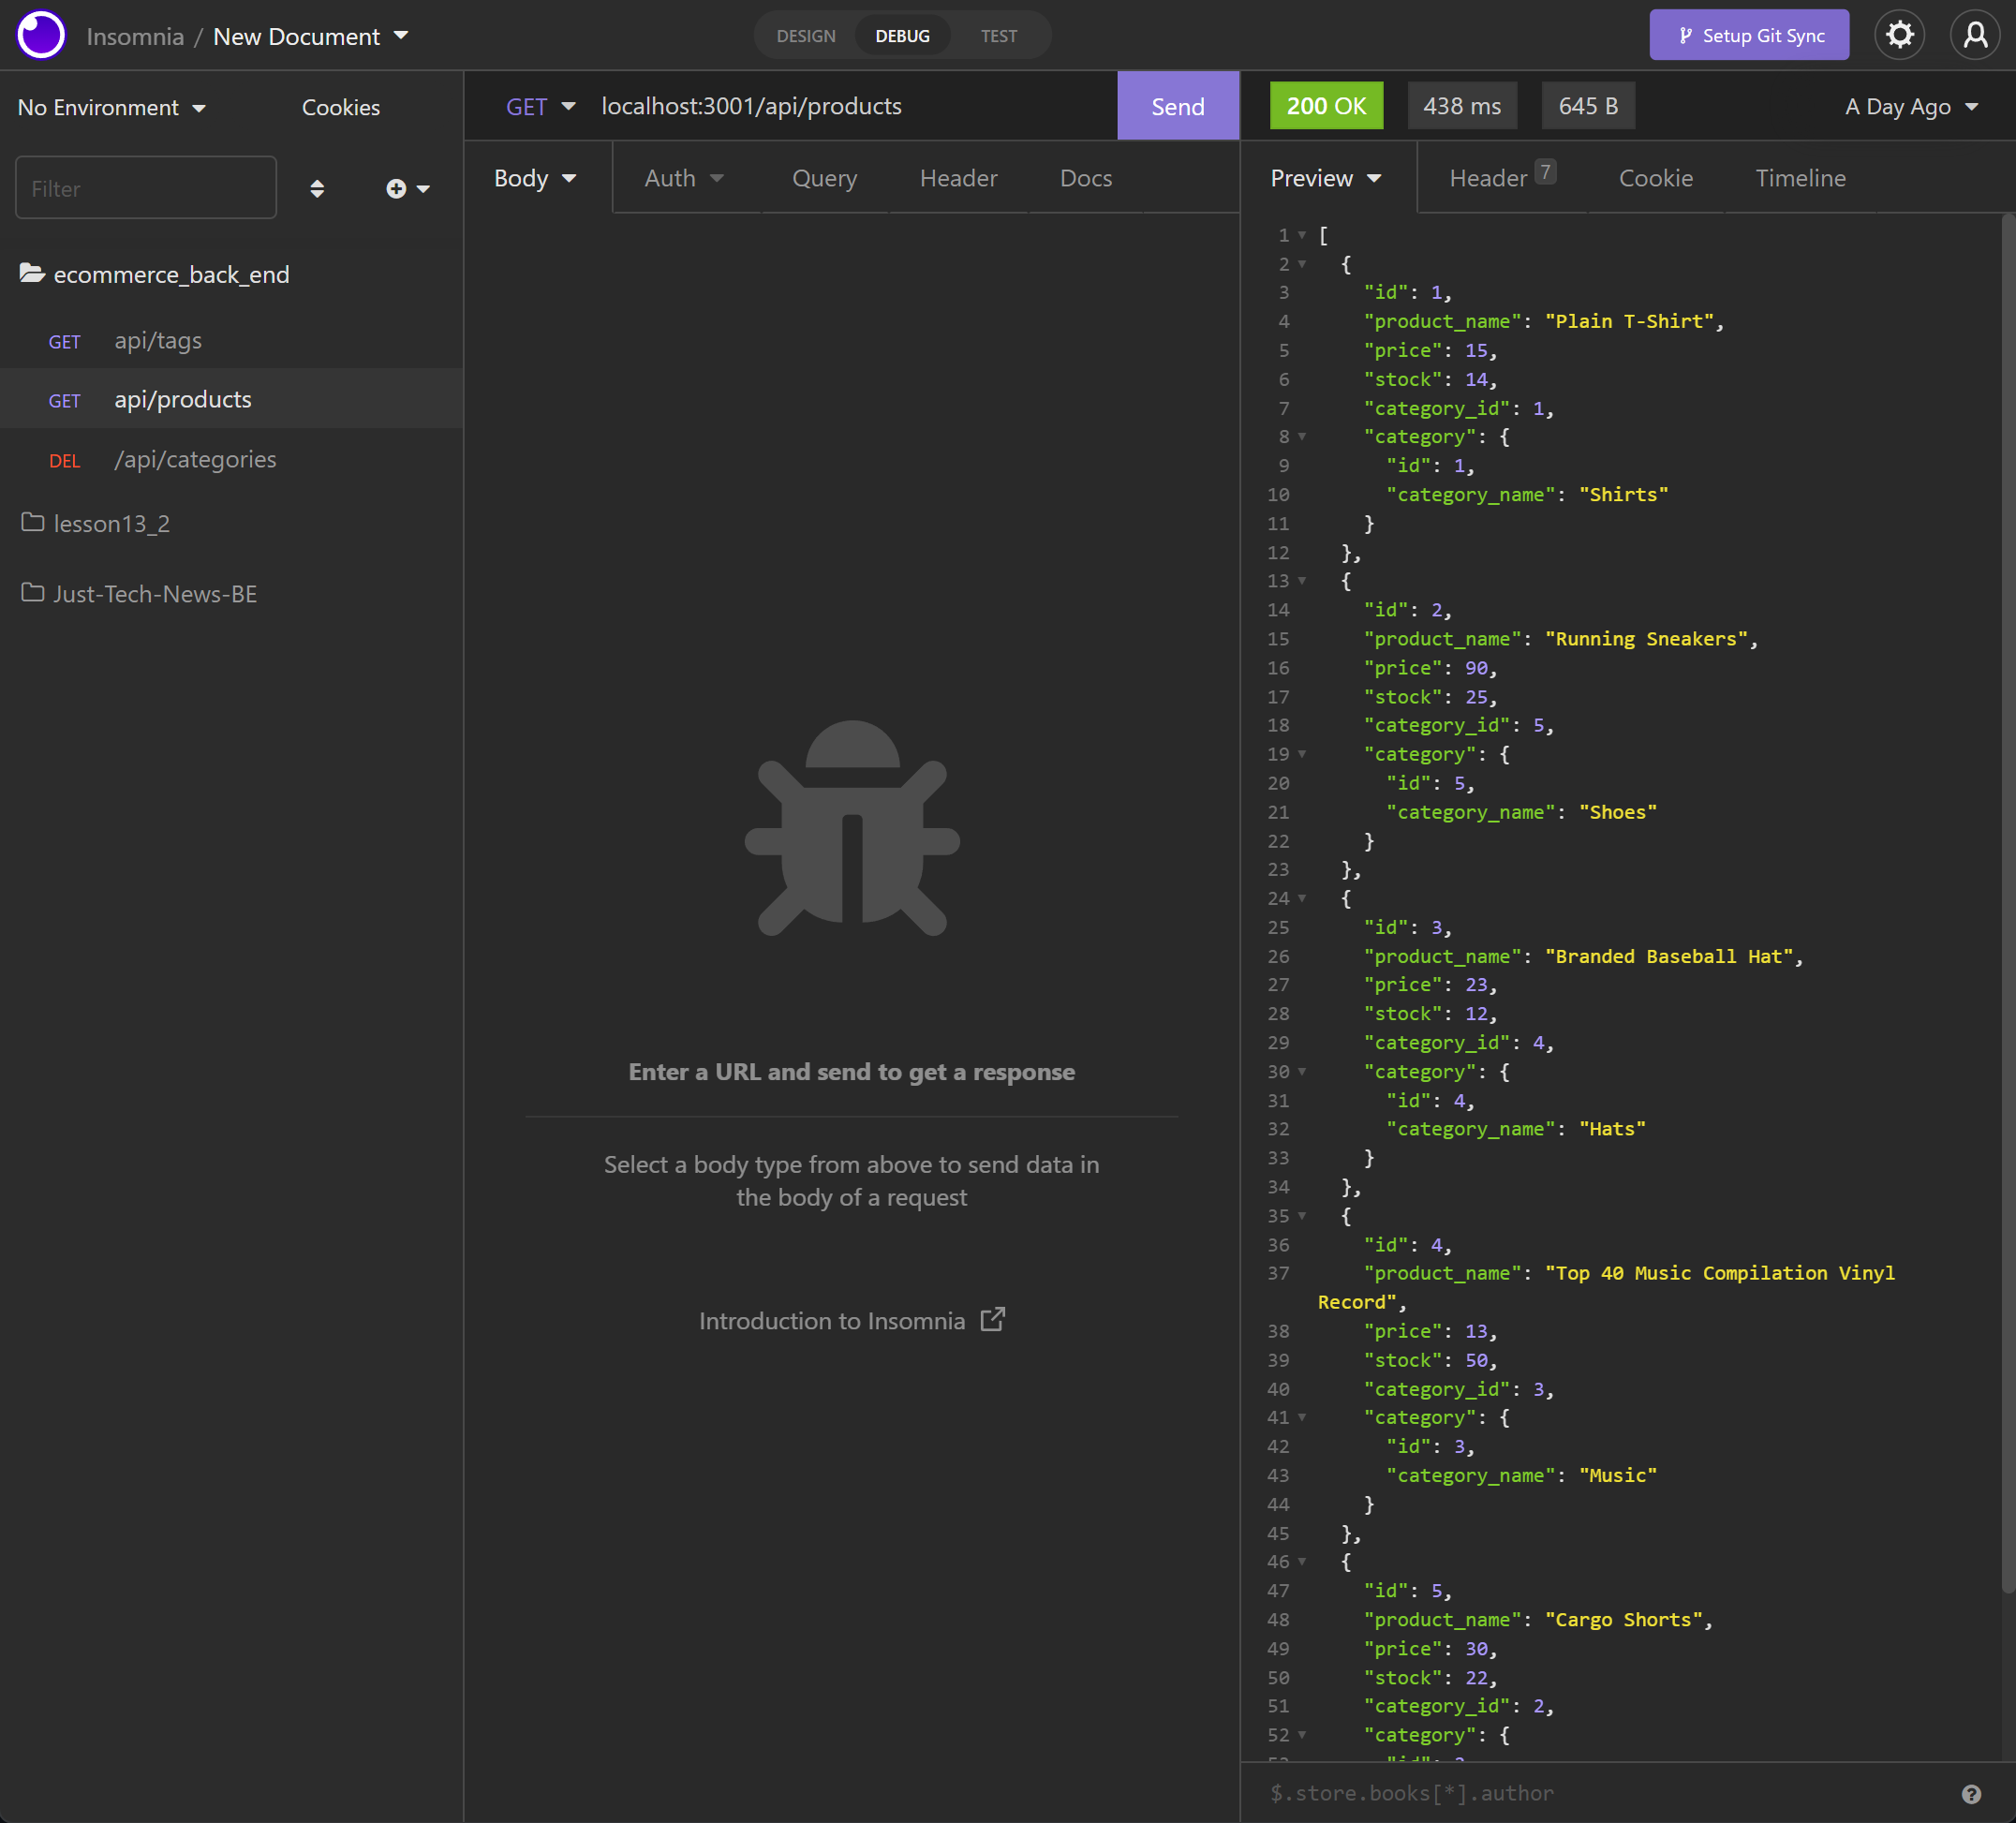Open the plus icon to create a request
This screenshot has height=1823, width=2016.
coord(395,188)
